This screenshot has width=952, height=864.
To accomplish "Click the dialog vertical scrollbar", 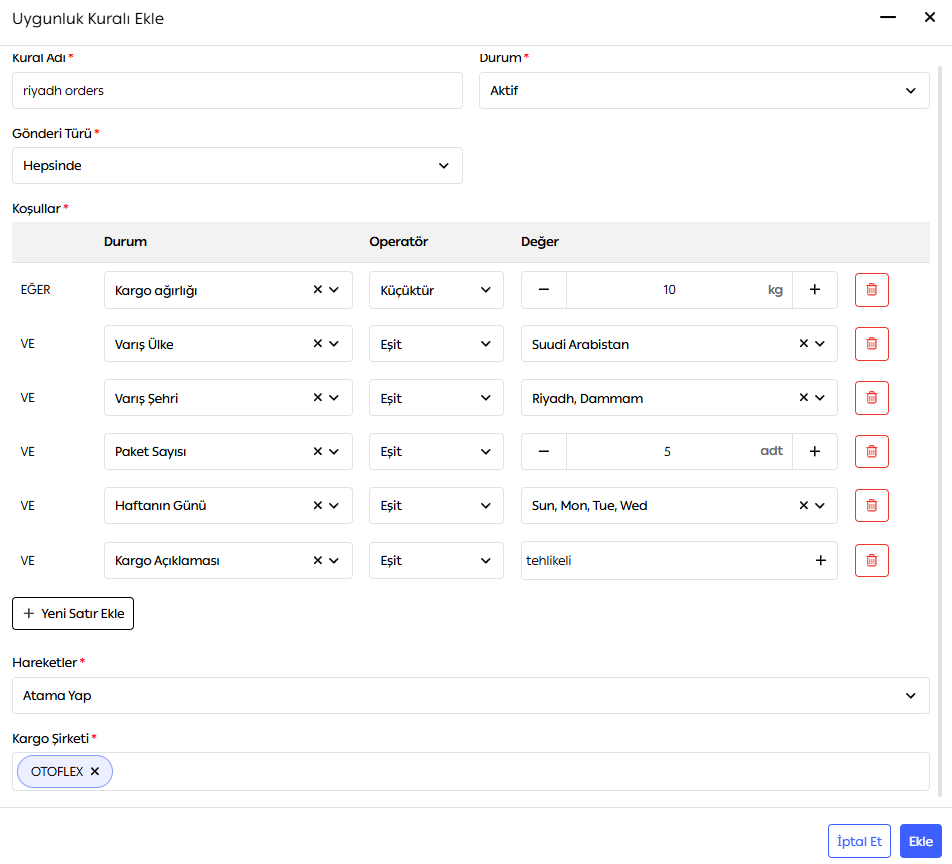I will 940,431.
